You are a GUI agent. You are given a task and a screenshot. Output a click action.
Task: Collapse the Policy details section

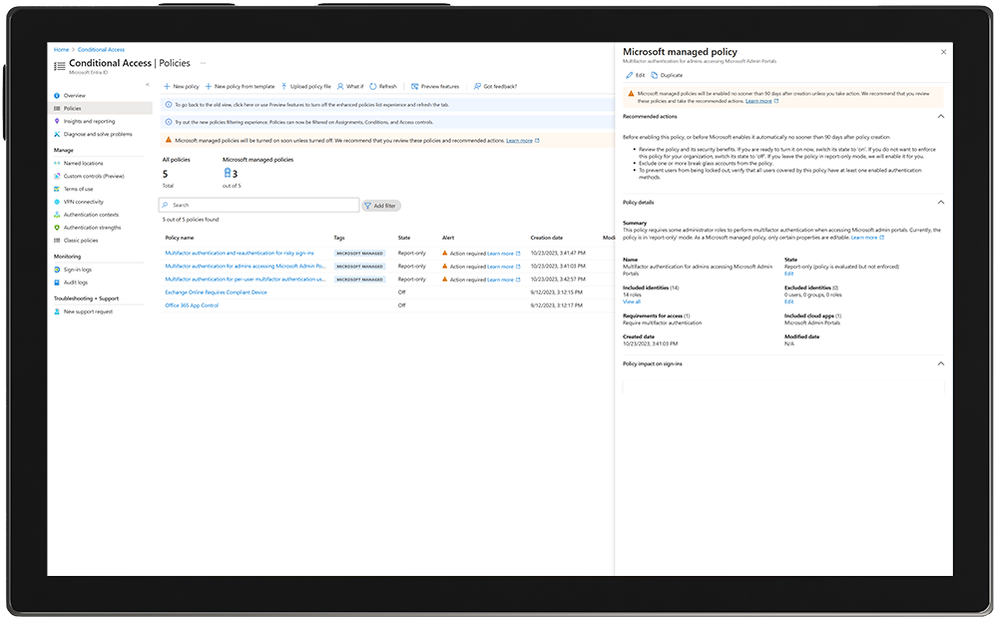point(941,202)
